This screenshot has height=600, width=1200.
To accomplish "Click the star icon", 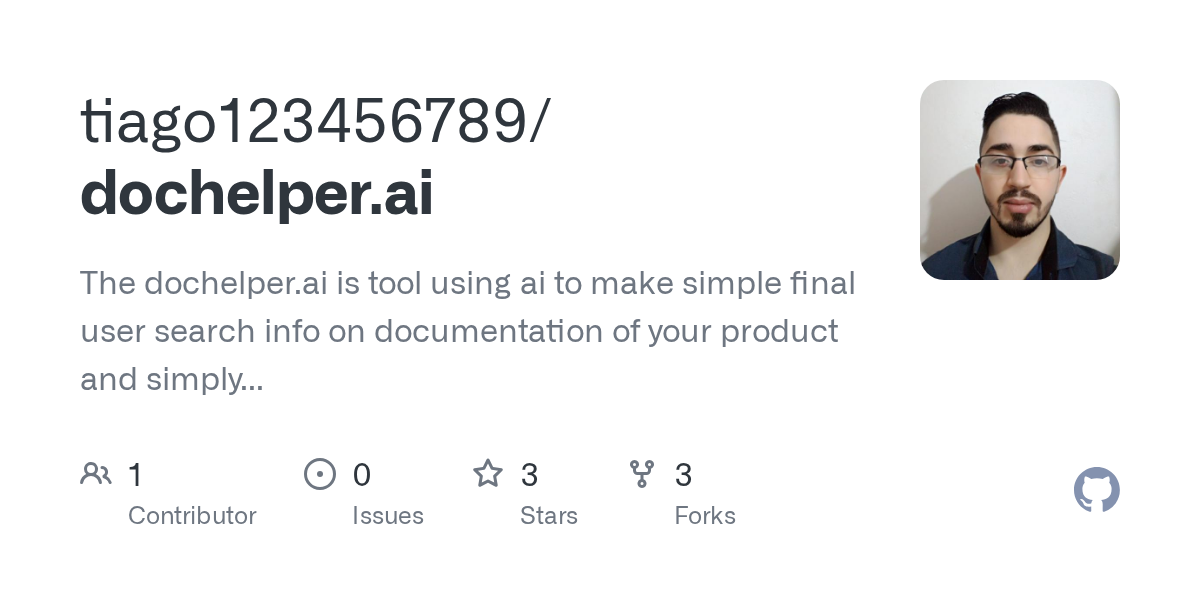I will [488, 473].
